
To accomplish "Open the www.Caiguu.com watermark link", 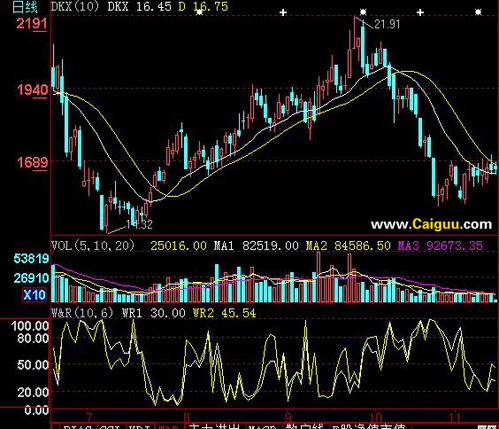I will pyautogui.click(x=431, y=224).
